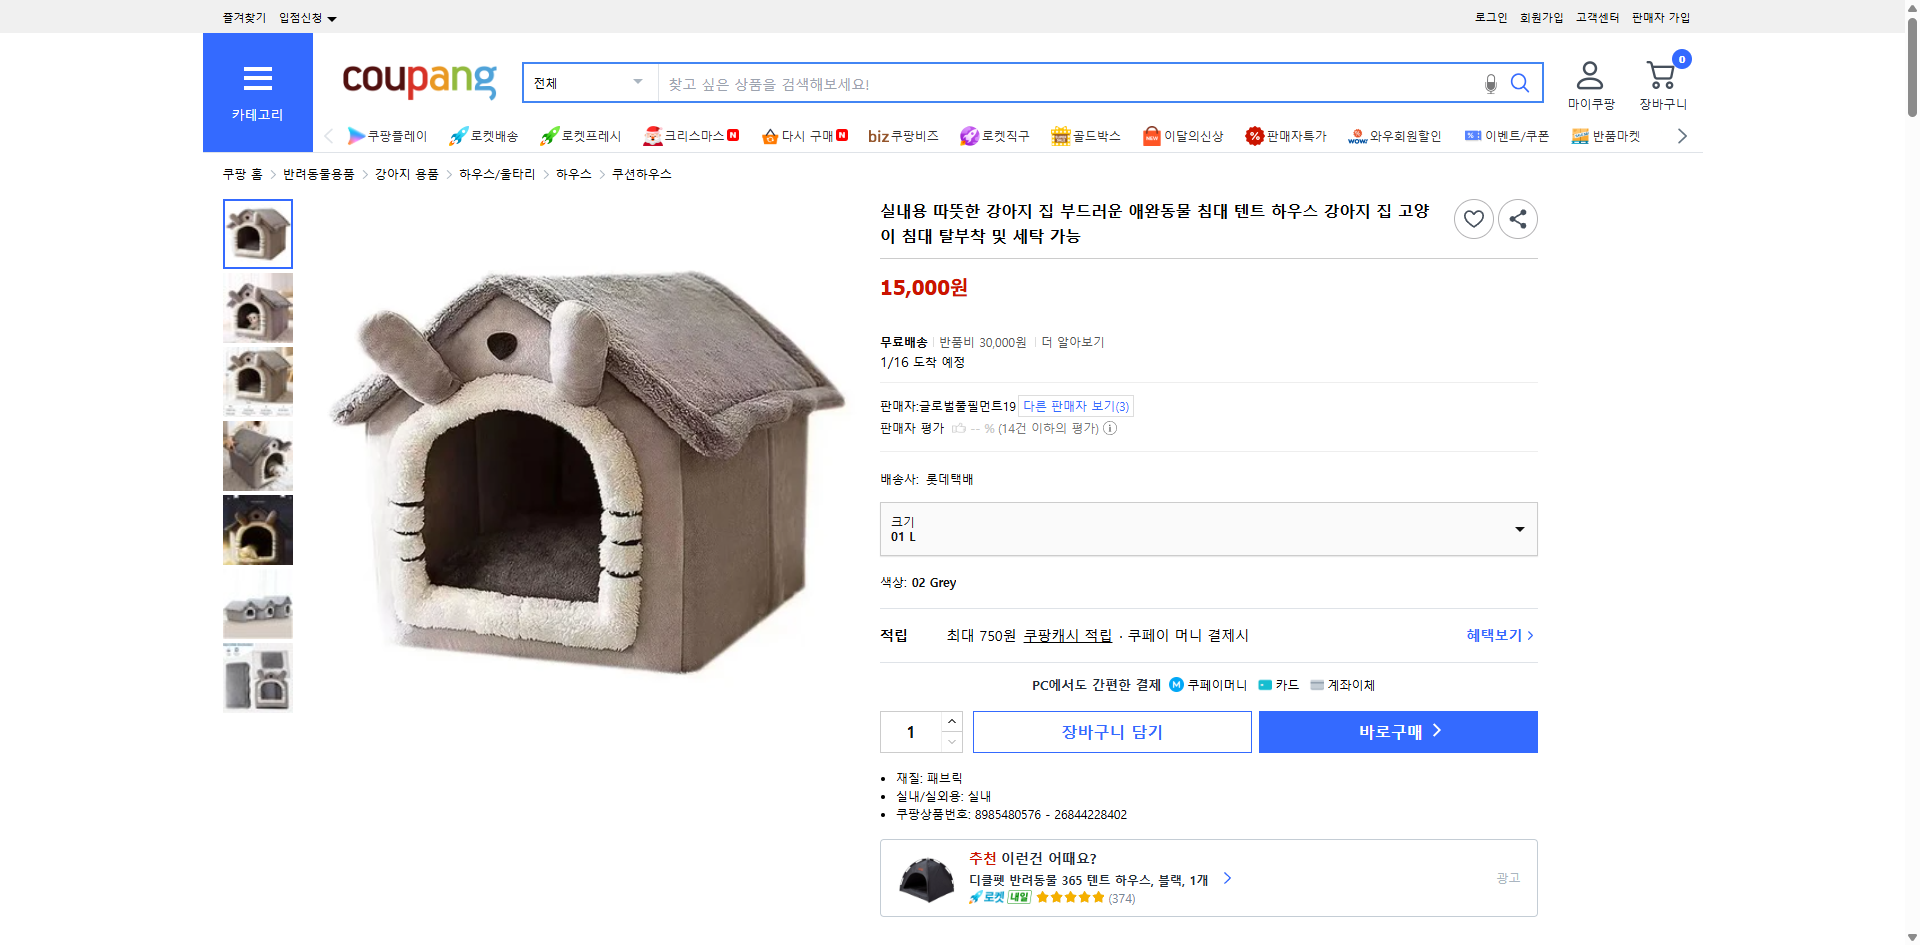The width and height of the screenshot is (1920, 945).
Task: Expand the 입점신청 dropdown arrow
Action: point(332,17)
